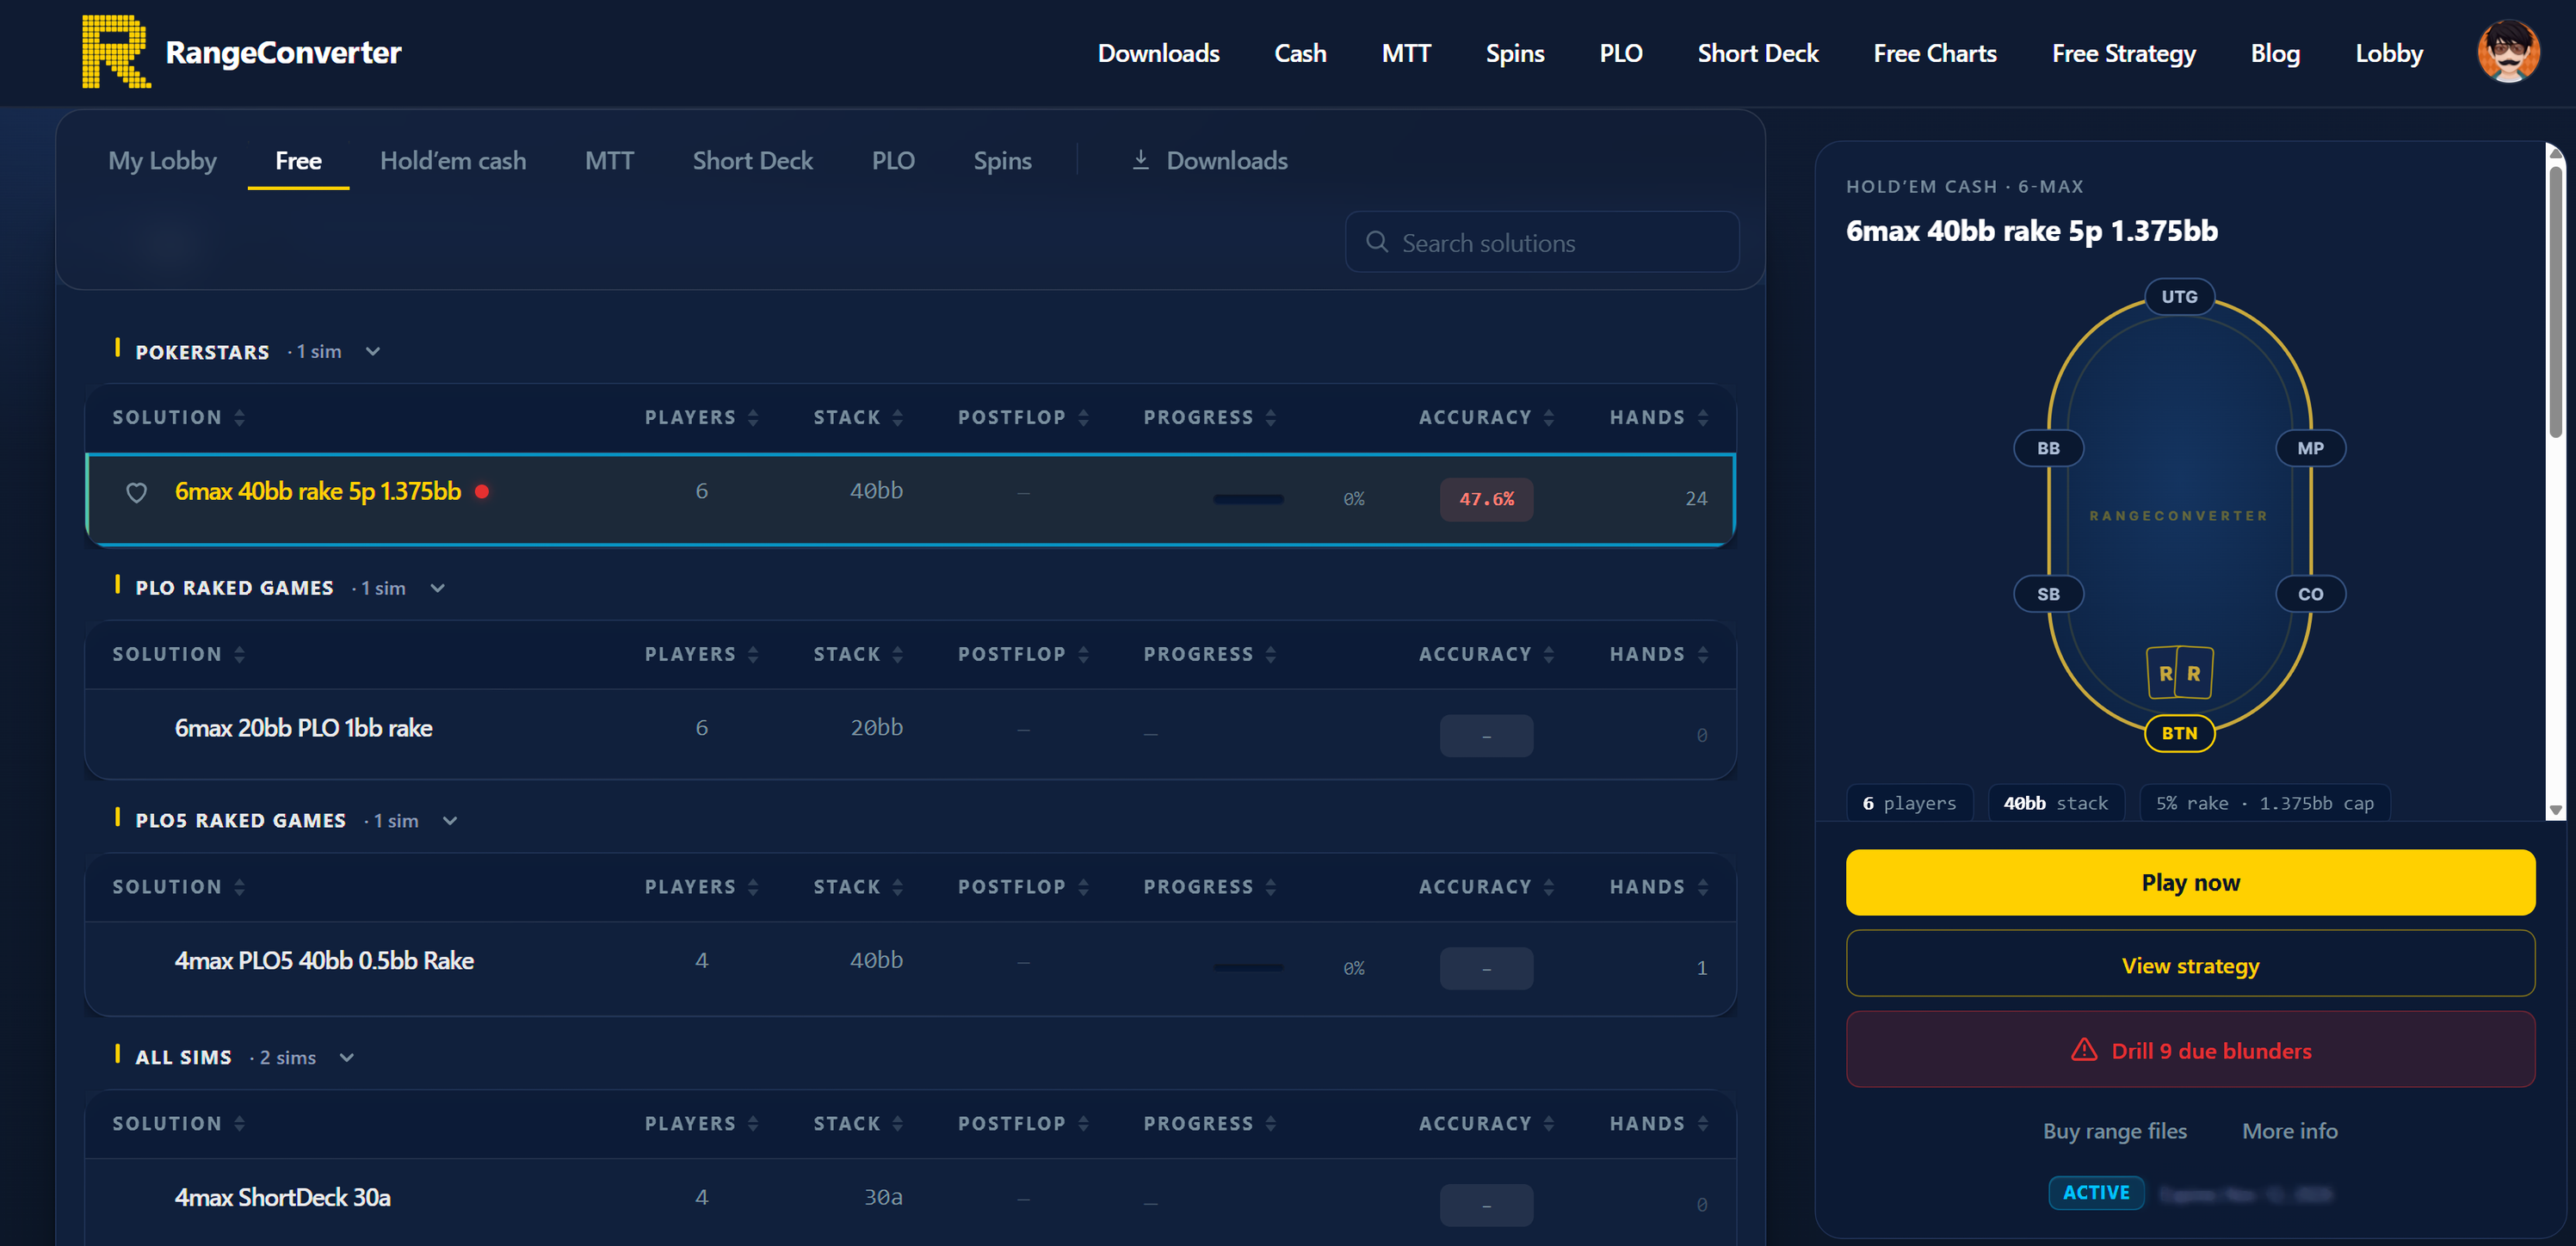Select the 6max 20bb PLO 1bb rake row
Image resolution: width=2576 pixels, height=1246 pixels.
point(910,733)
